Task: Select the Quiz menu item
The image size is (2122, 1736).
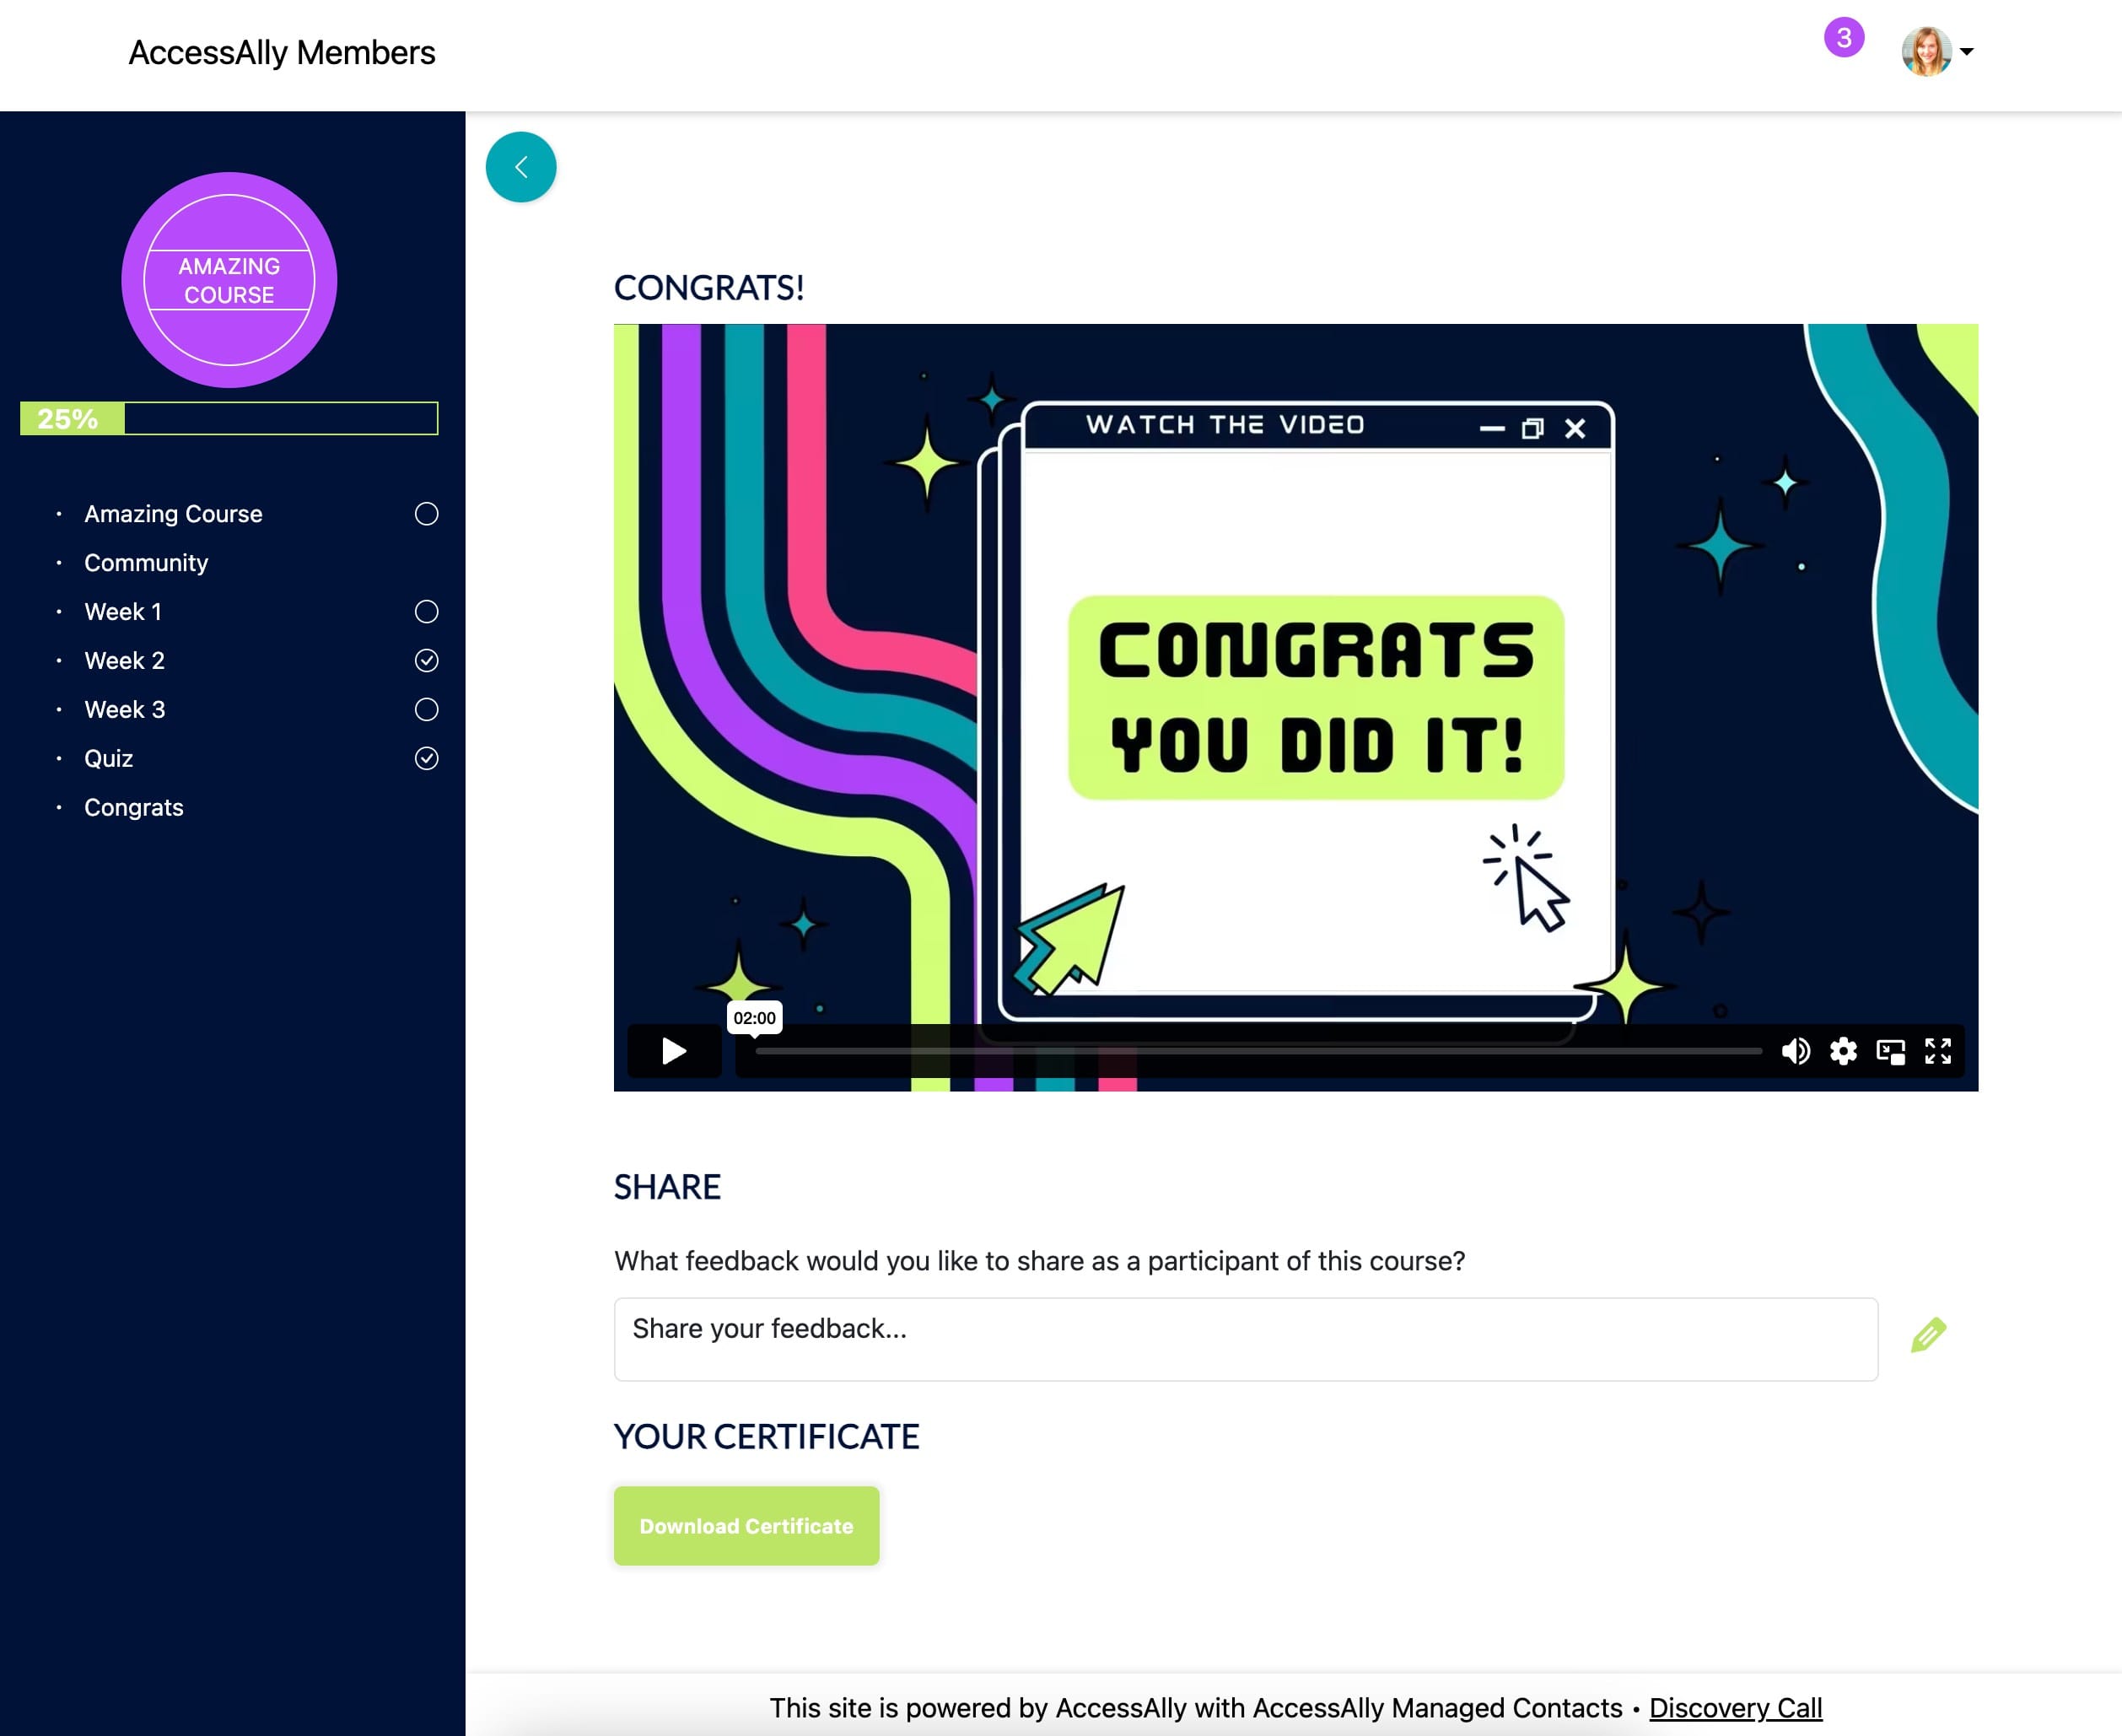Action: coord(110,756)
